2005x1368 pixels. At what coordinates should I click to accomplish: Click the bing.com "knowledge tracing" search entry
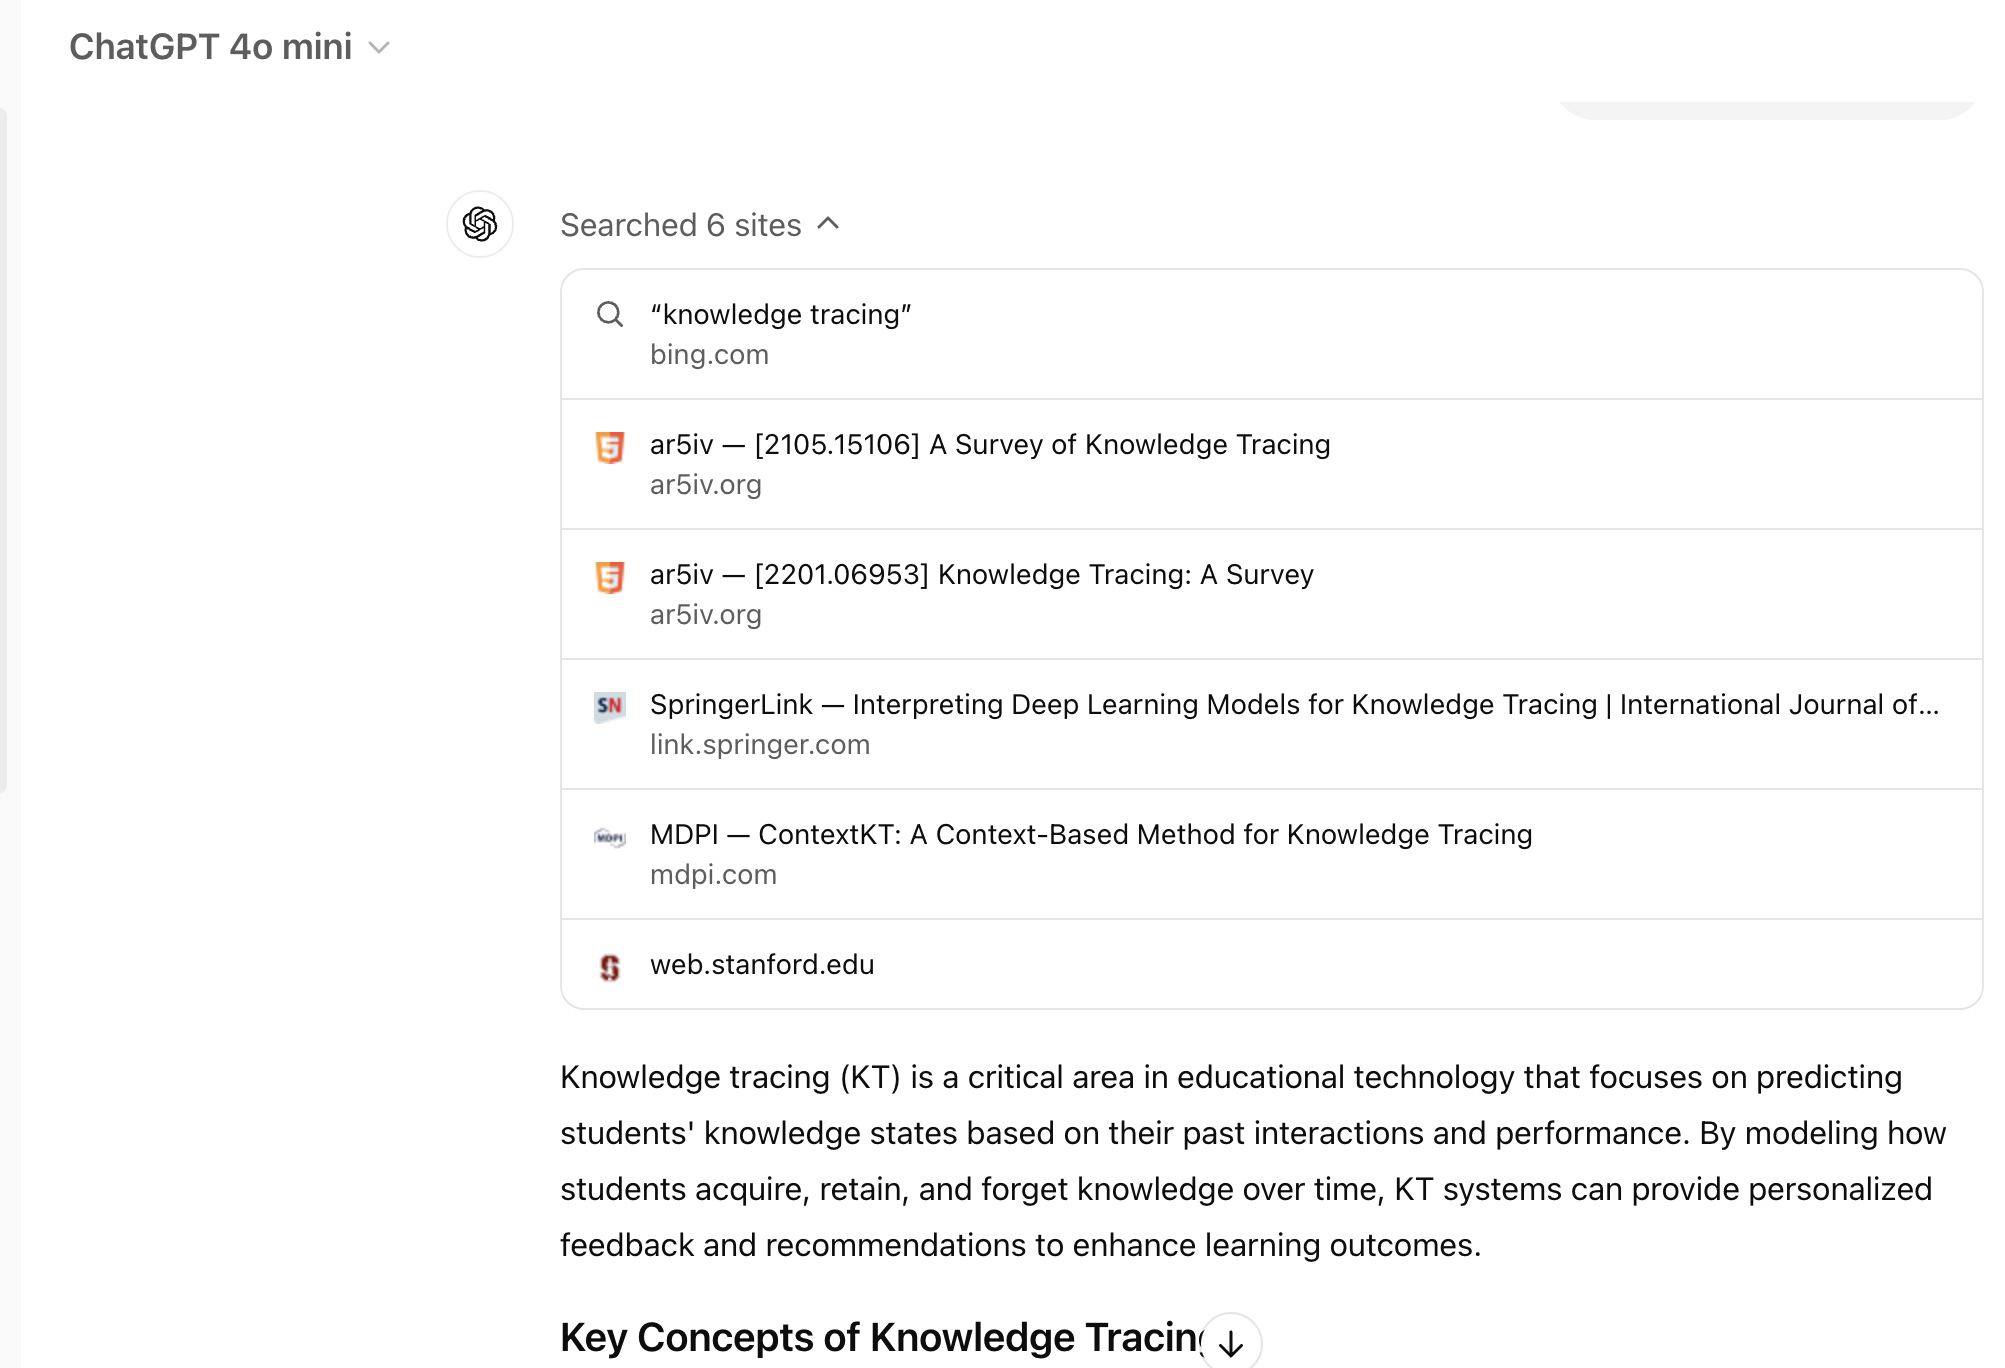coord(780,314)
